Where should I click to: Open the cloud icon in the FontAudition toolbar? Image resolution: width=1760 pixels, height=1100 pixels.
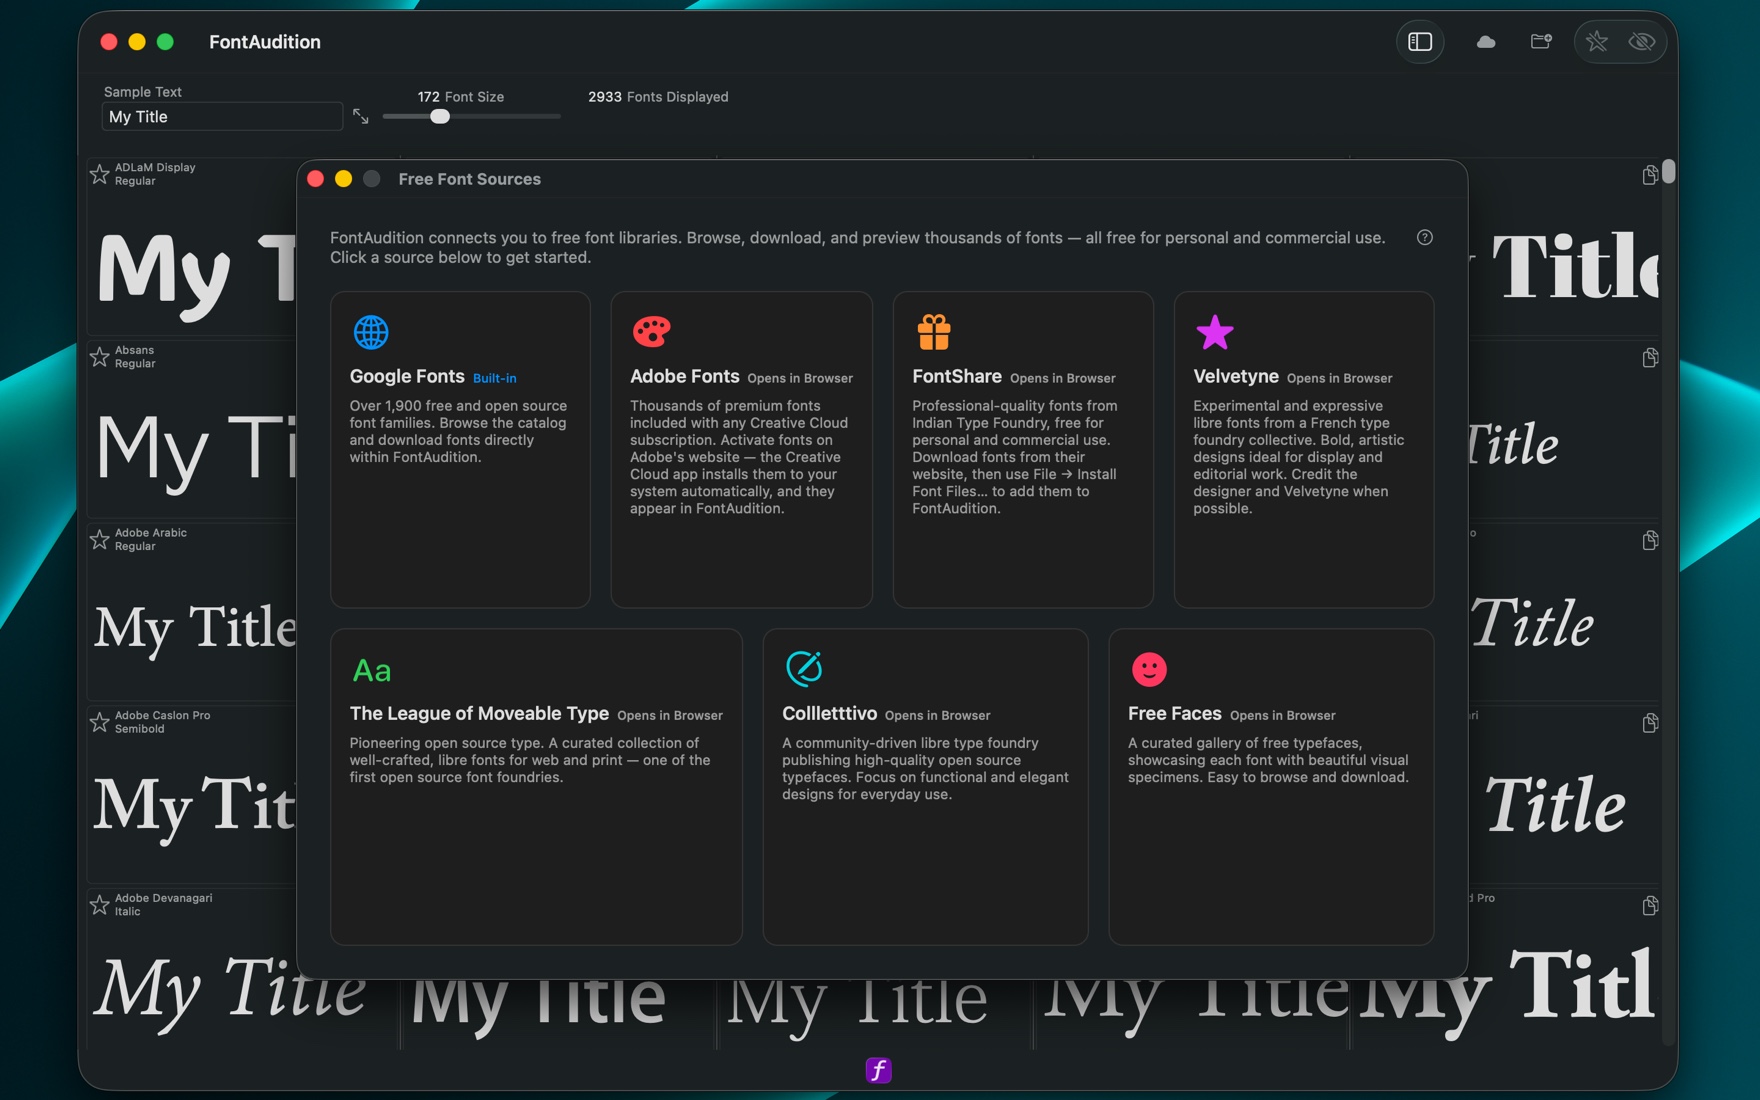coord(1486,42)
